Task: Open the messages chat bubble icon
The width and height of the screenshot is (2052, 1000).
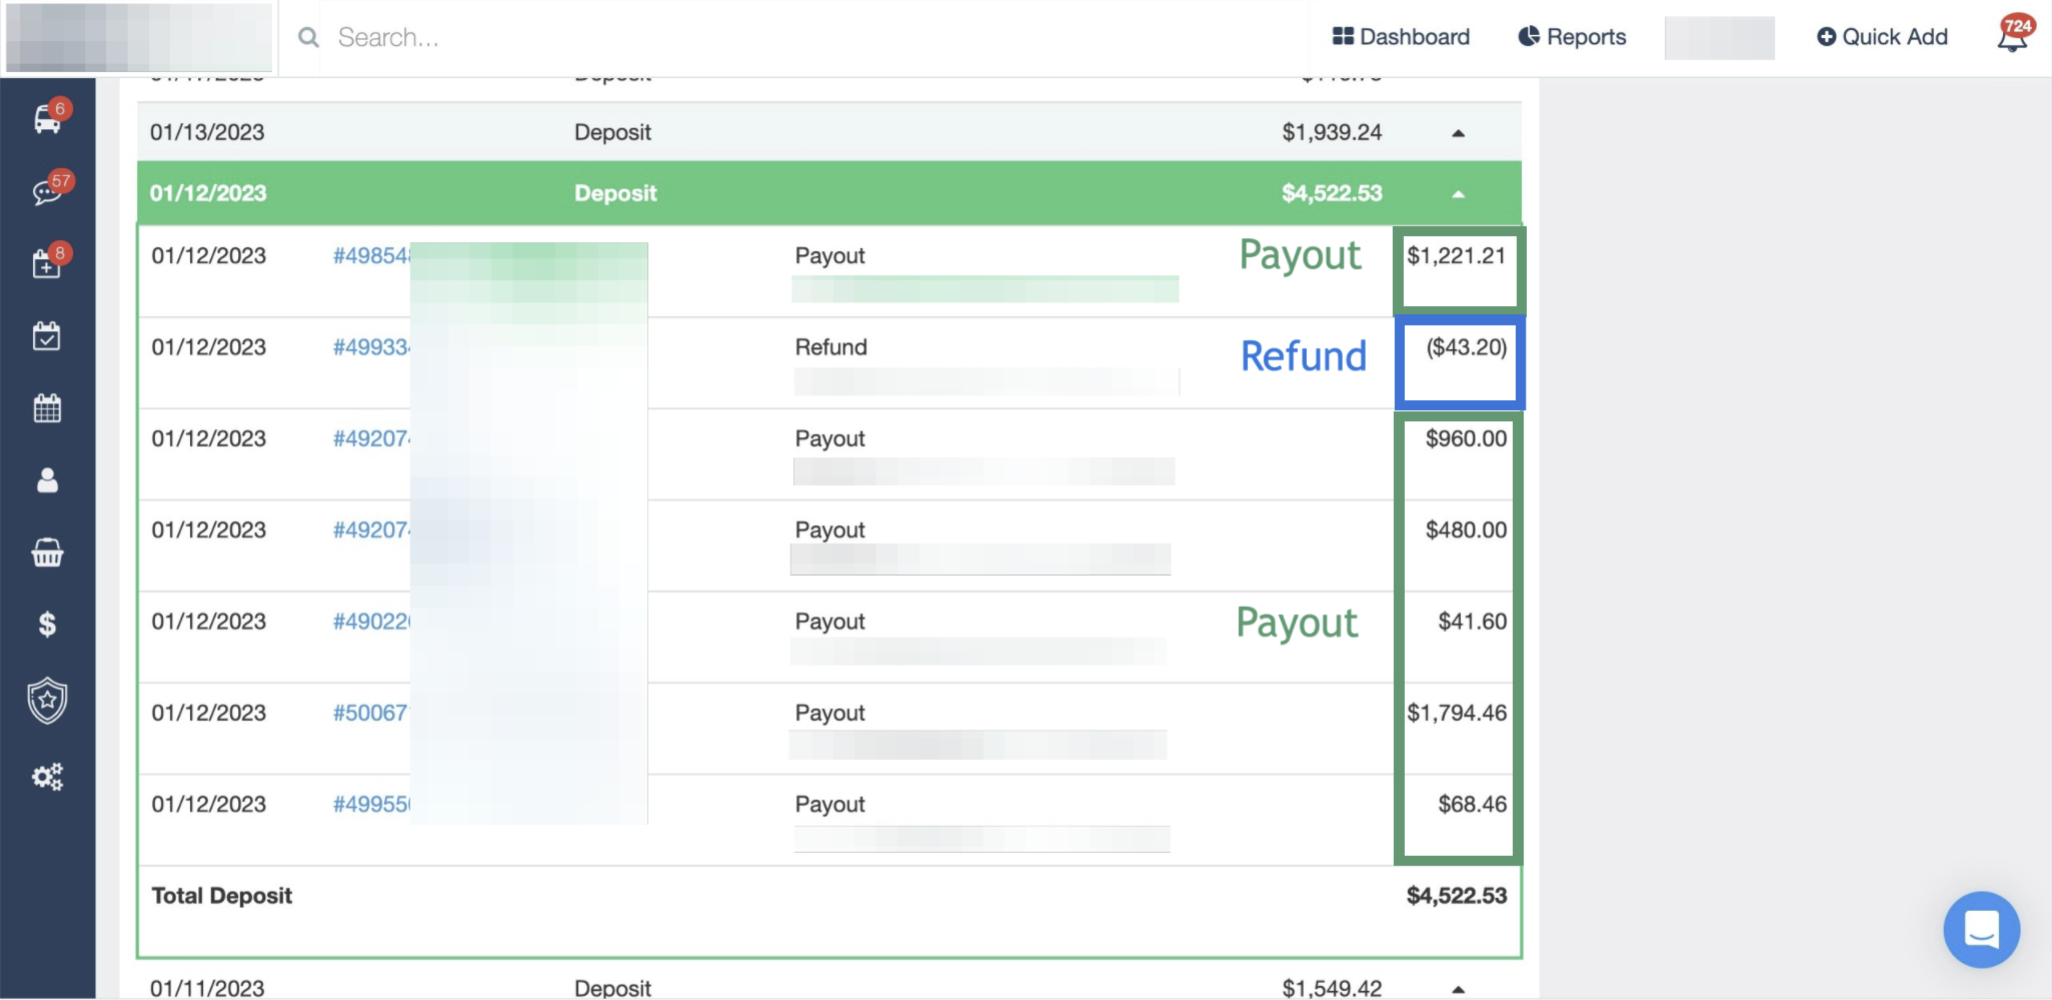Action: pyautogui.click(x=47, y=191)
